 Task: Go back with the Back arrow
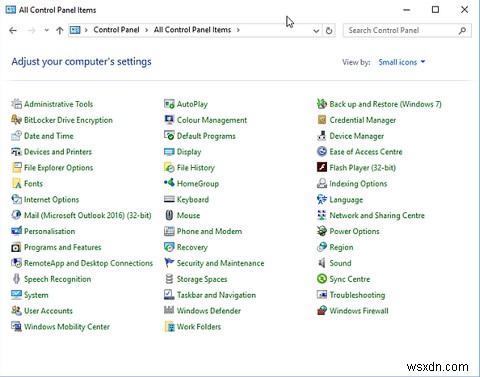(13, 31)
